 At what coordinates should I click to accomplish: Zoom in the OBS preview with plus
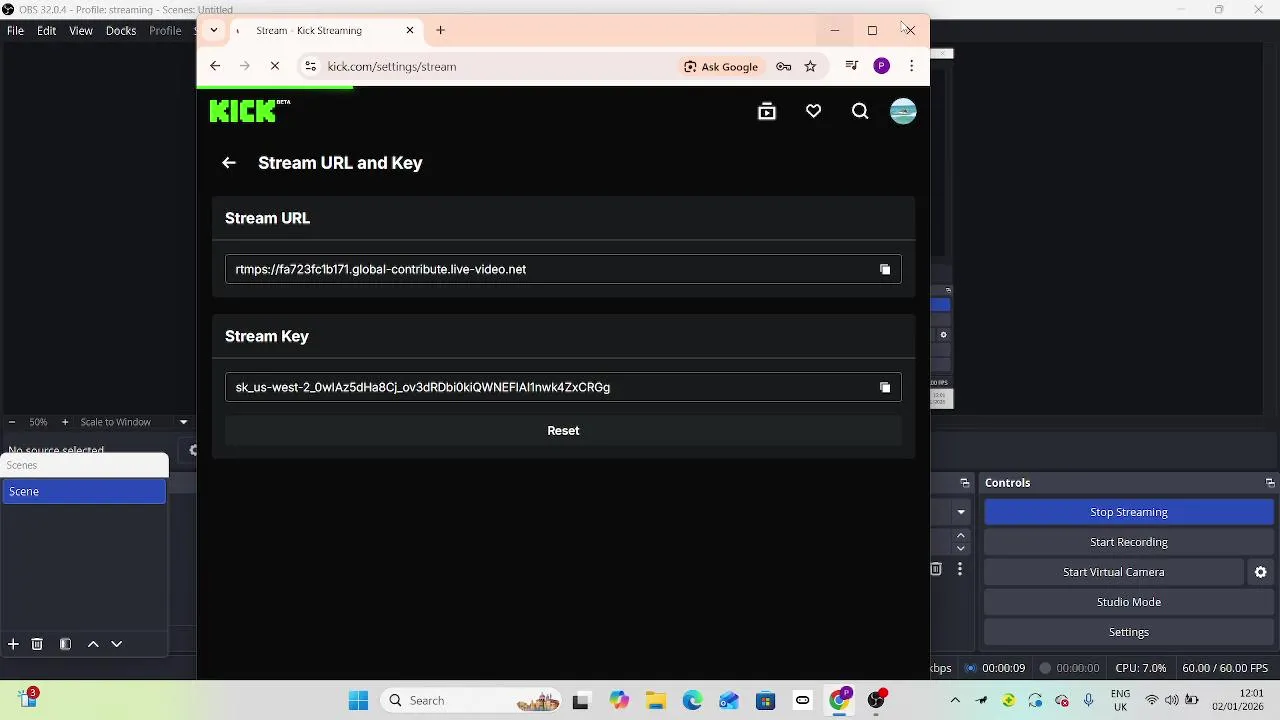click(65, 422)
